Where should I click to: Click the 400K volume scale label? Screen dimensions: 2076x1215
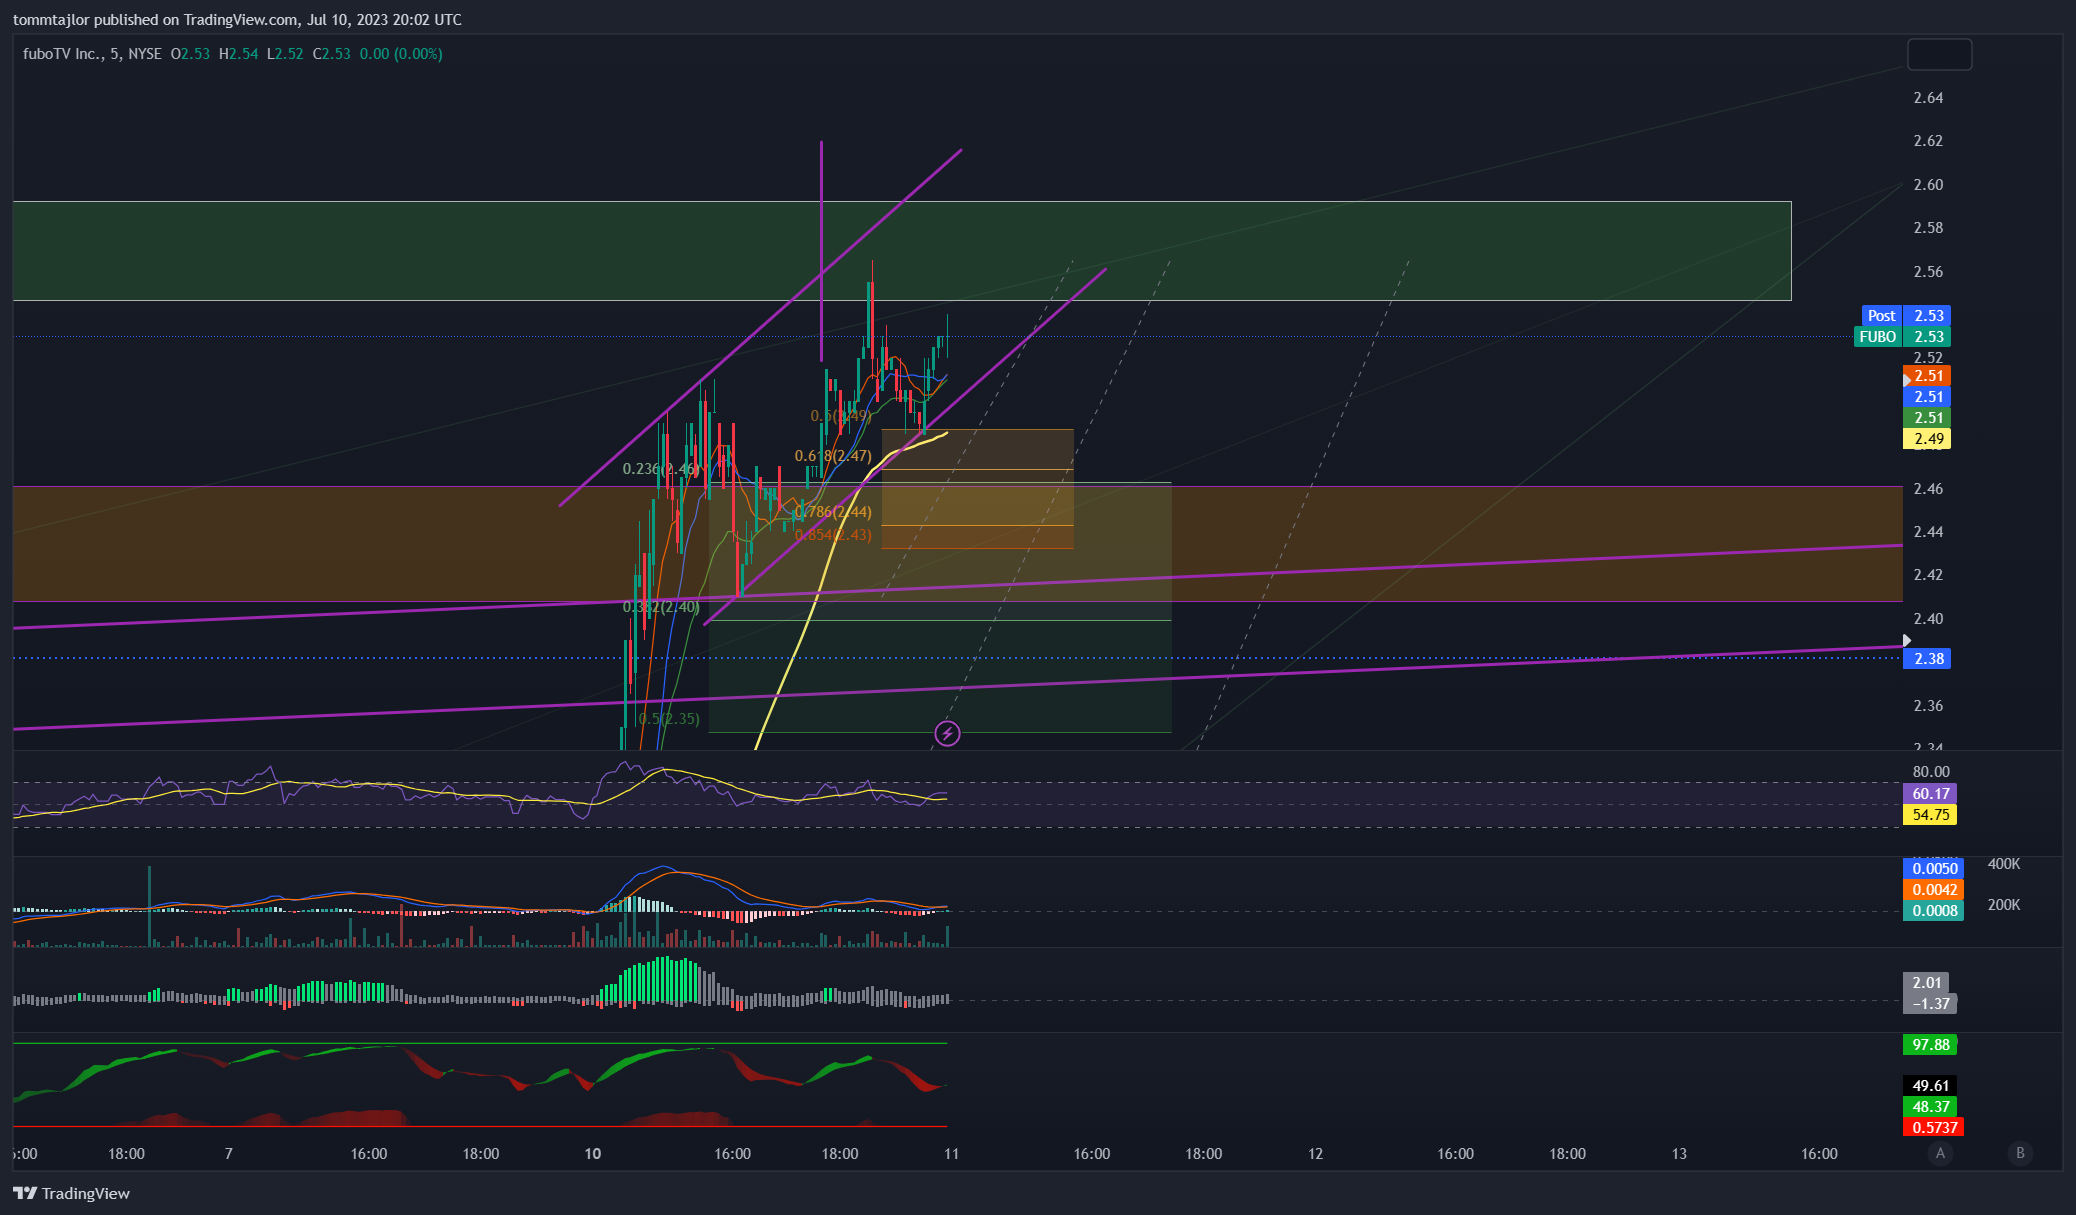[x=2004, y=864]
